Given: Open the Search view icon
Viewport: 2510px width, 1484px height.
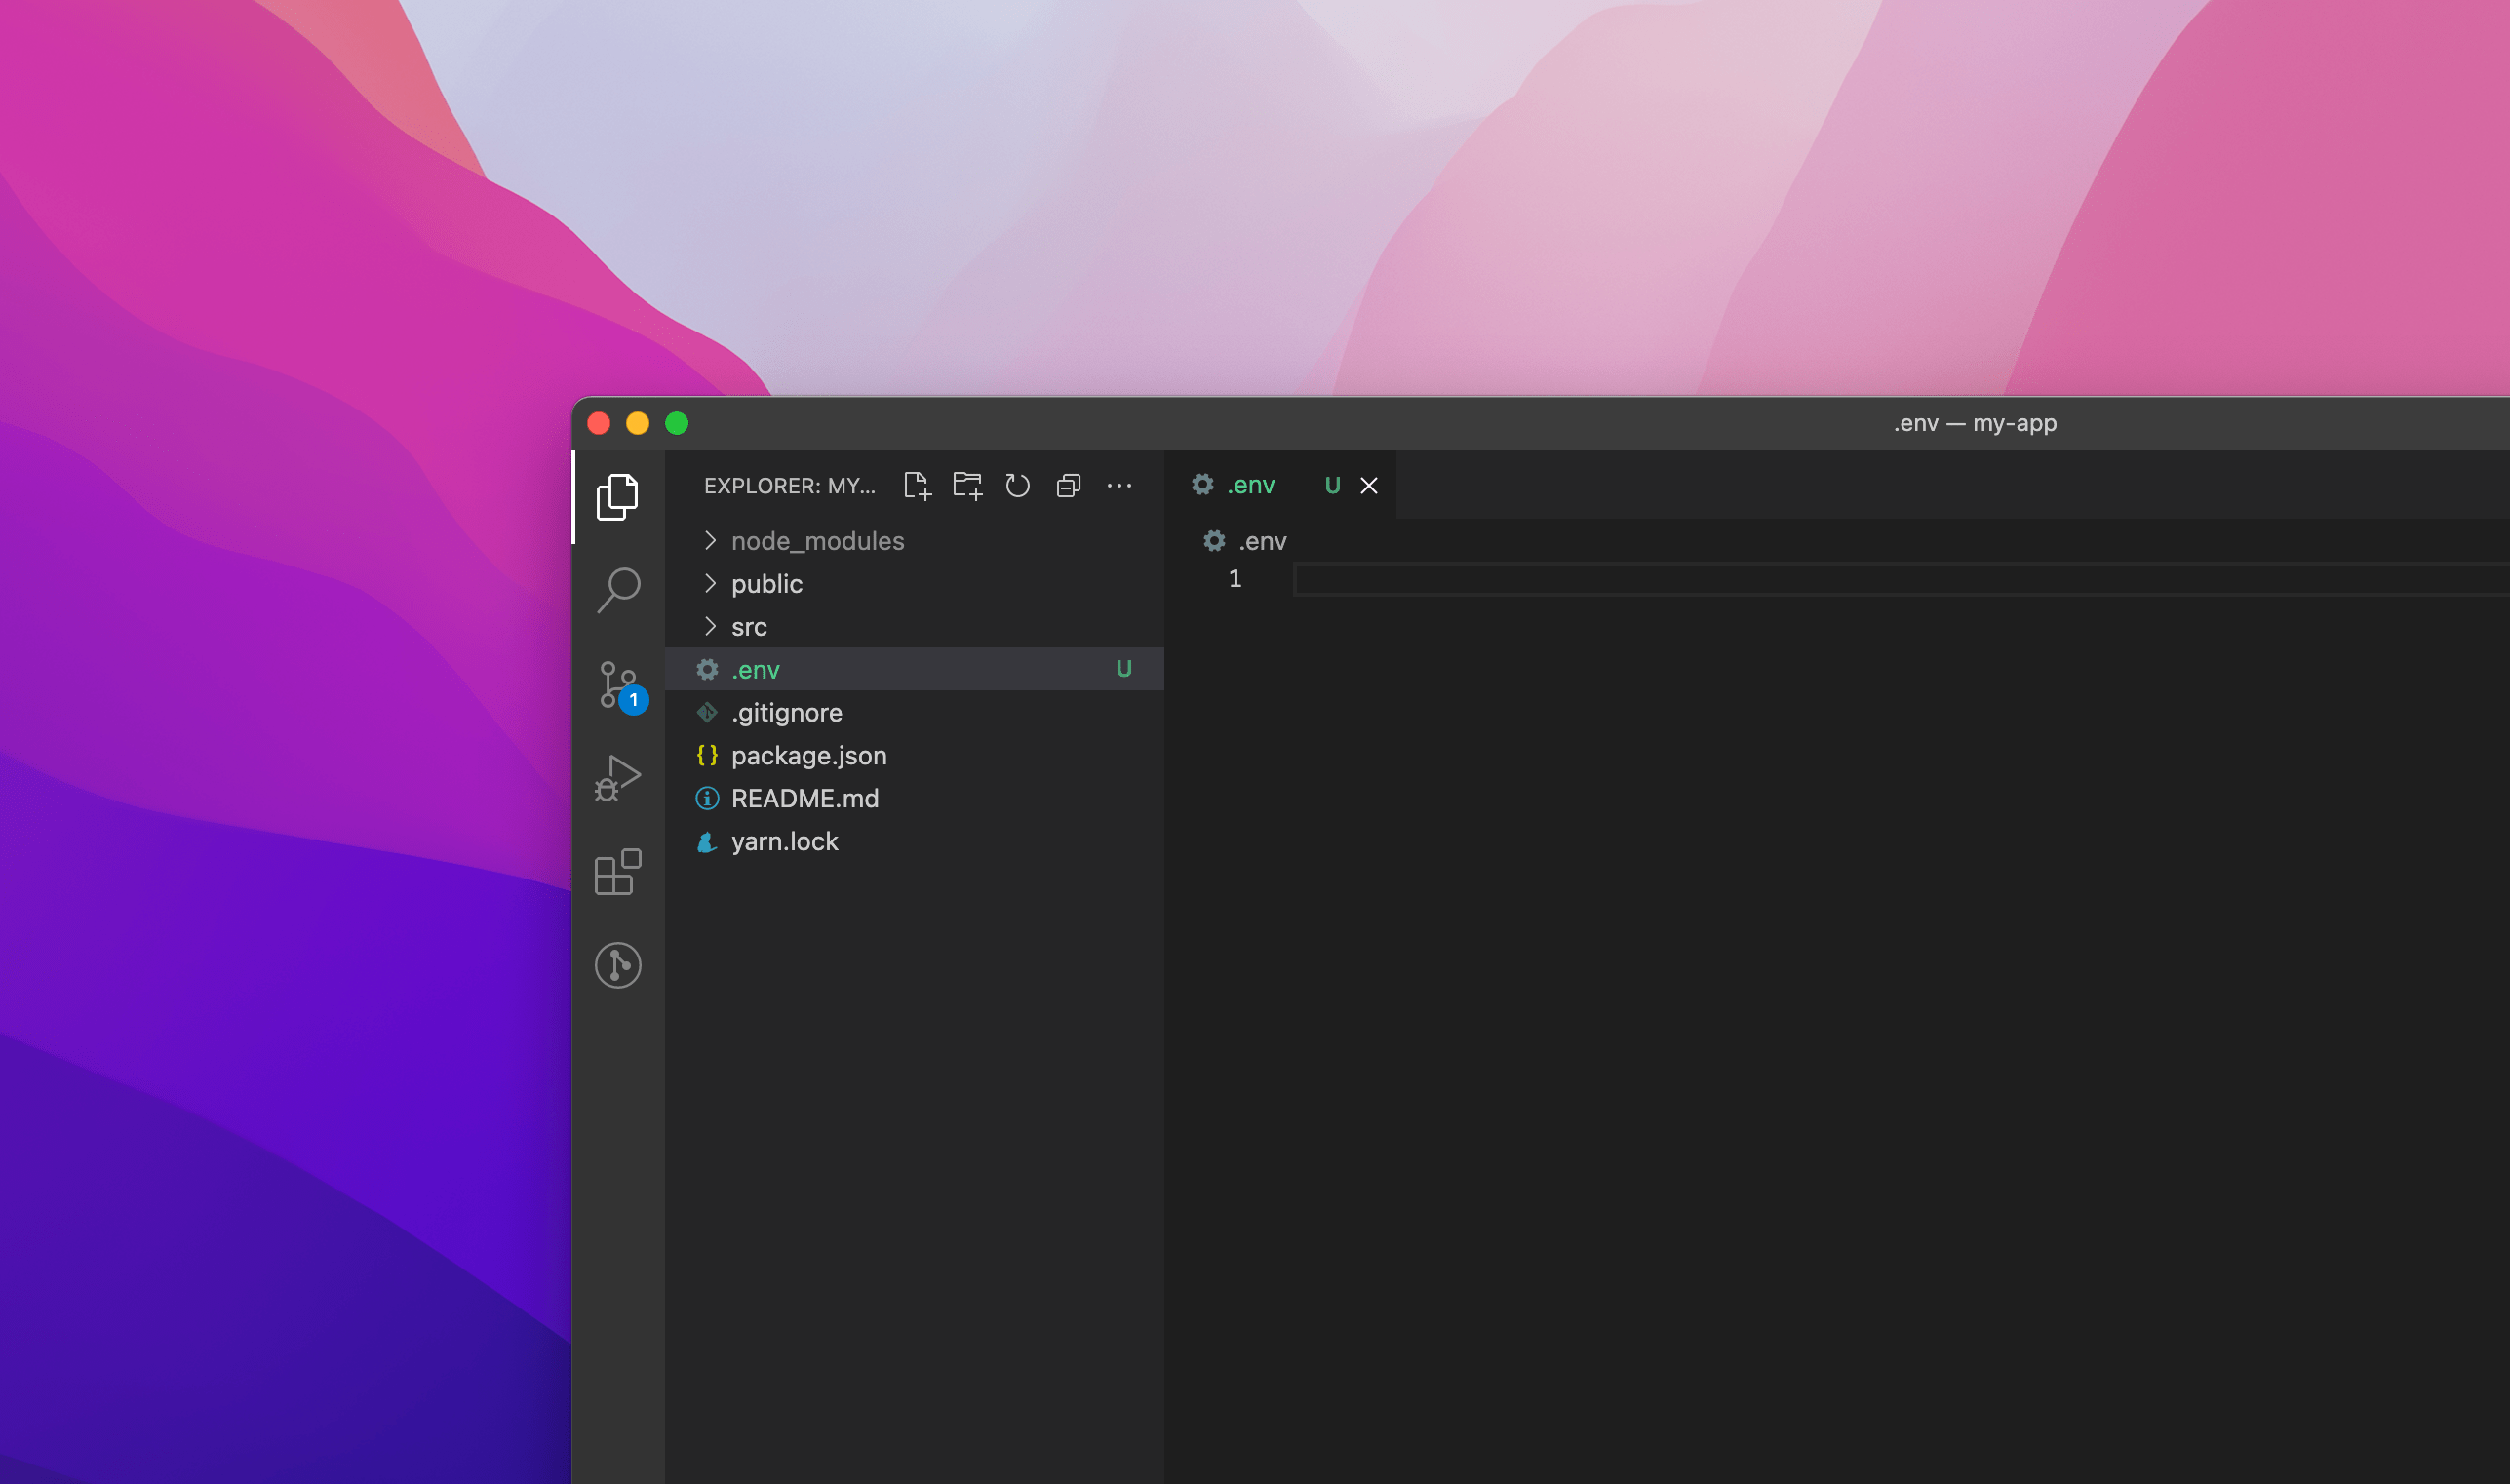Looking at the screenshot, I should (x=617, y=590).
